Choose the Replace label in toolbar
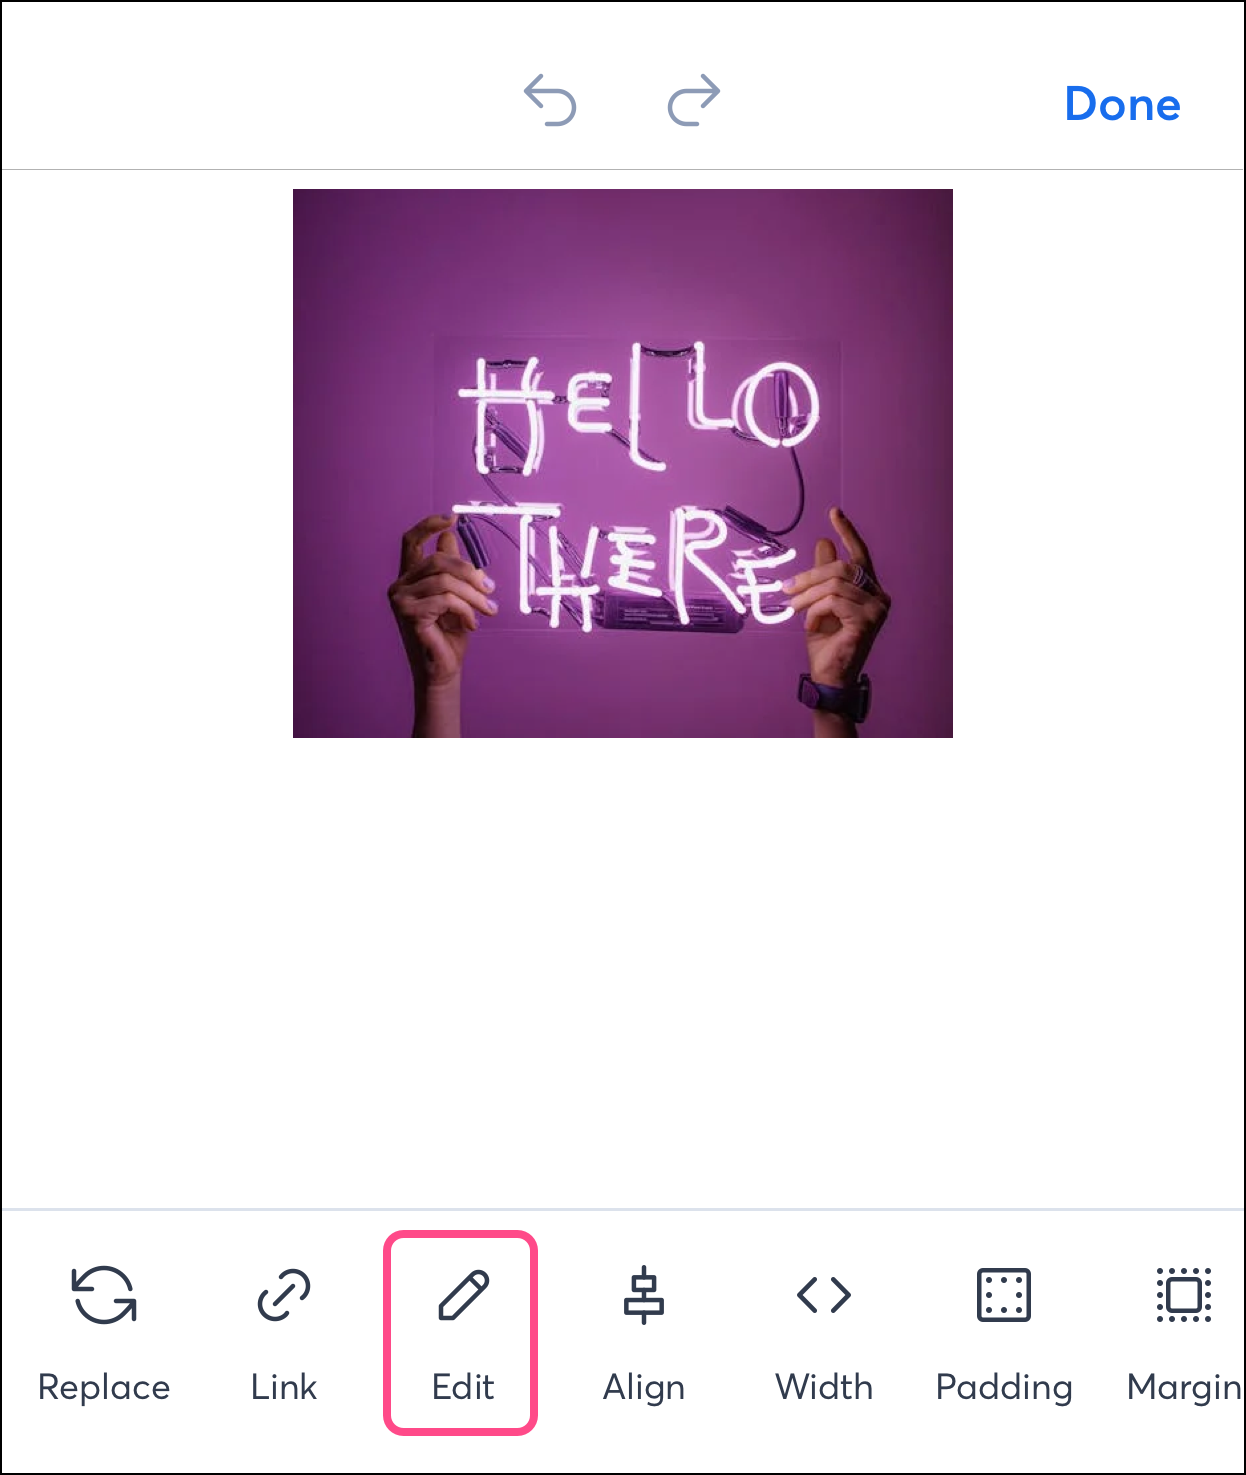Image resolution: width=1246 pixels, height=1475 pixels. click(x=104, y=1388)
